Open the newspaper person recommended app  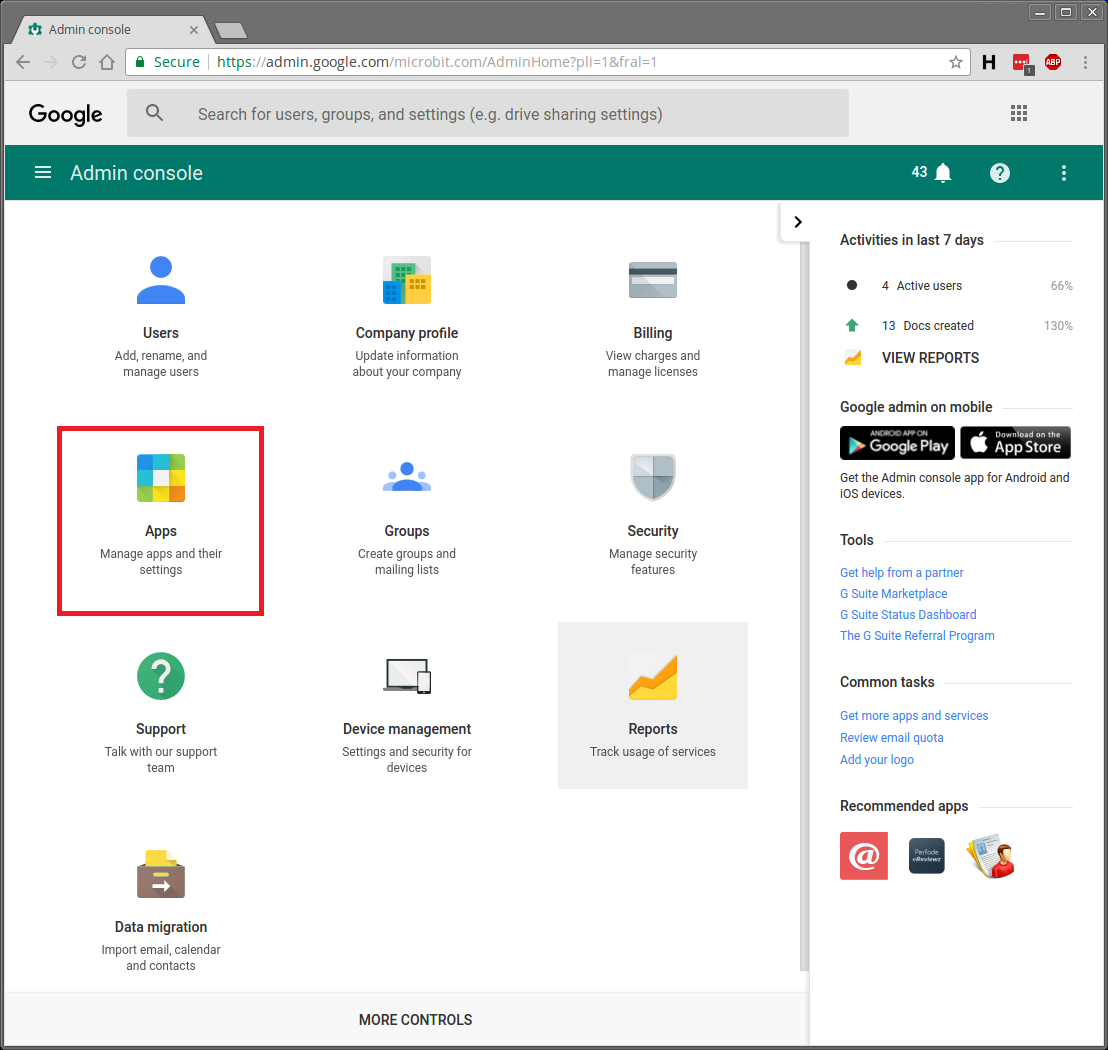click(x=991, y=856)
